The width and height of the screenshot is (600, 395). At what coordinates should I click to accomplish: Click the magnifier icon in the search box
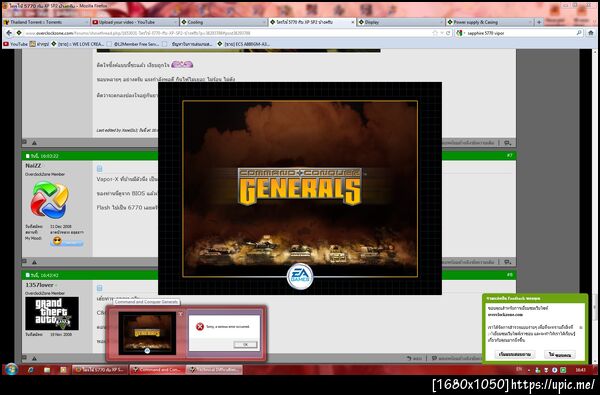579,33
